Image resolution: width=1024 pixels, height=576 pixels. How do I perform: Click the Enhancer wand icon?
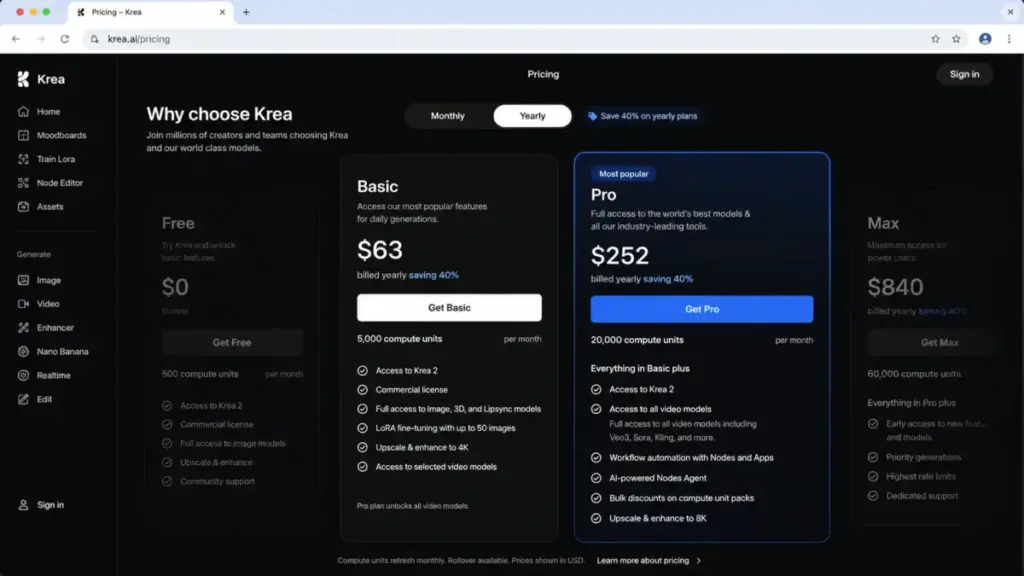coord(24,328)
